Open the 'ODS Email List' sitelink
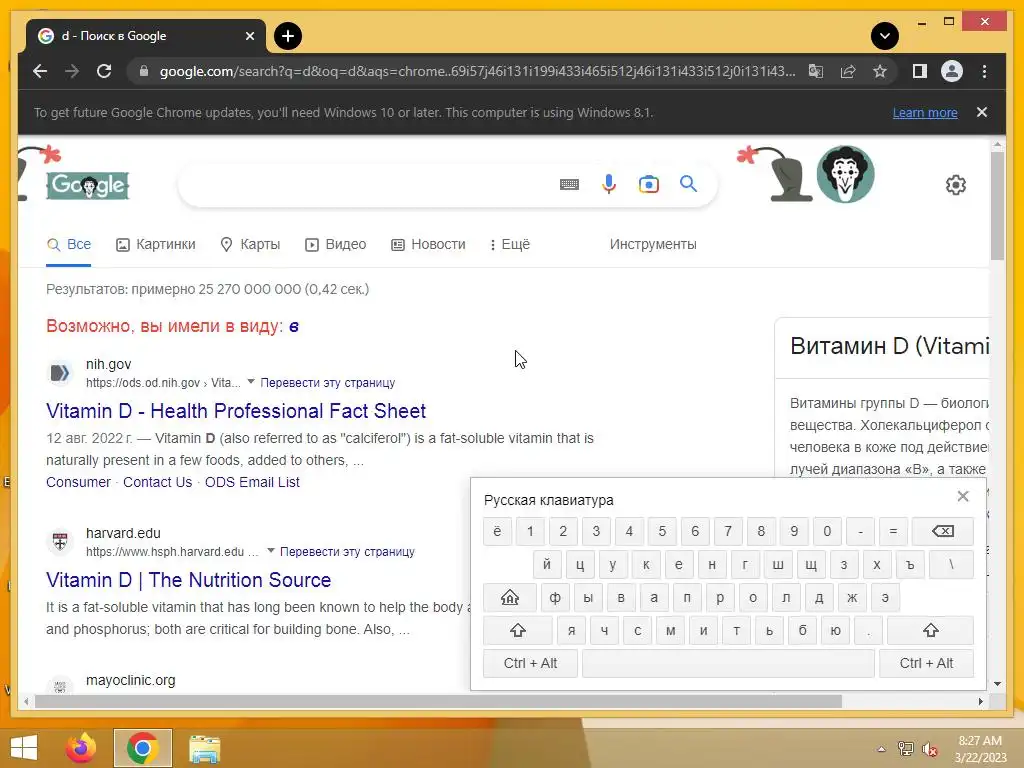This screenshot has width=1024, height=768. [x=252, y=482]
